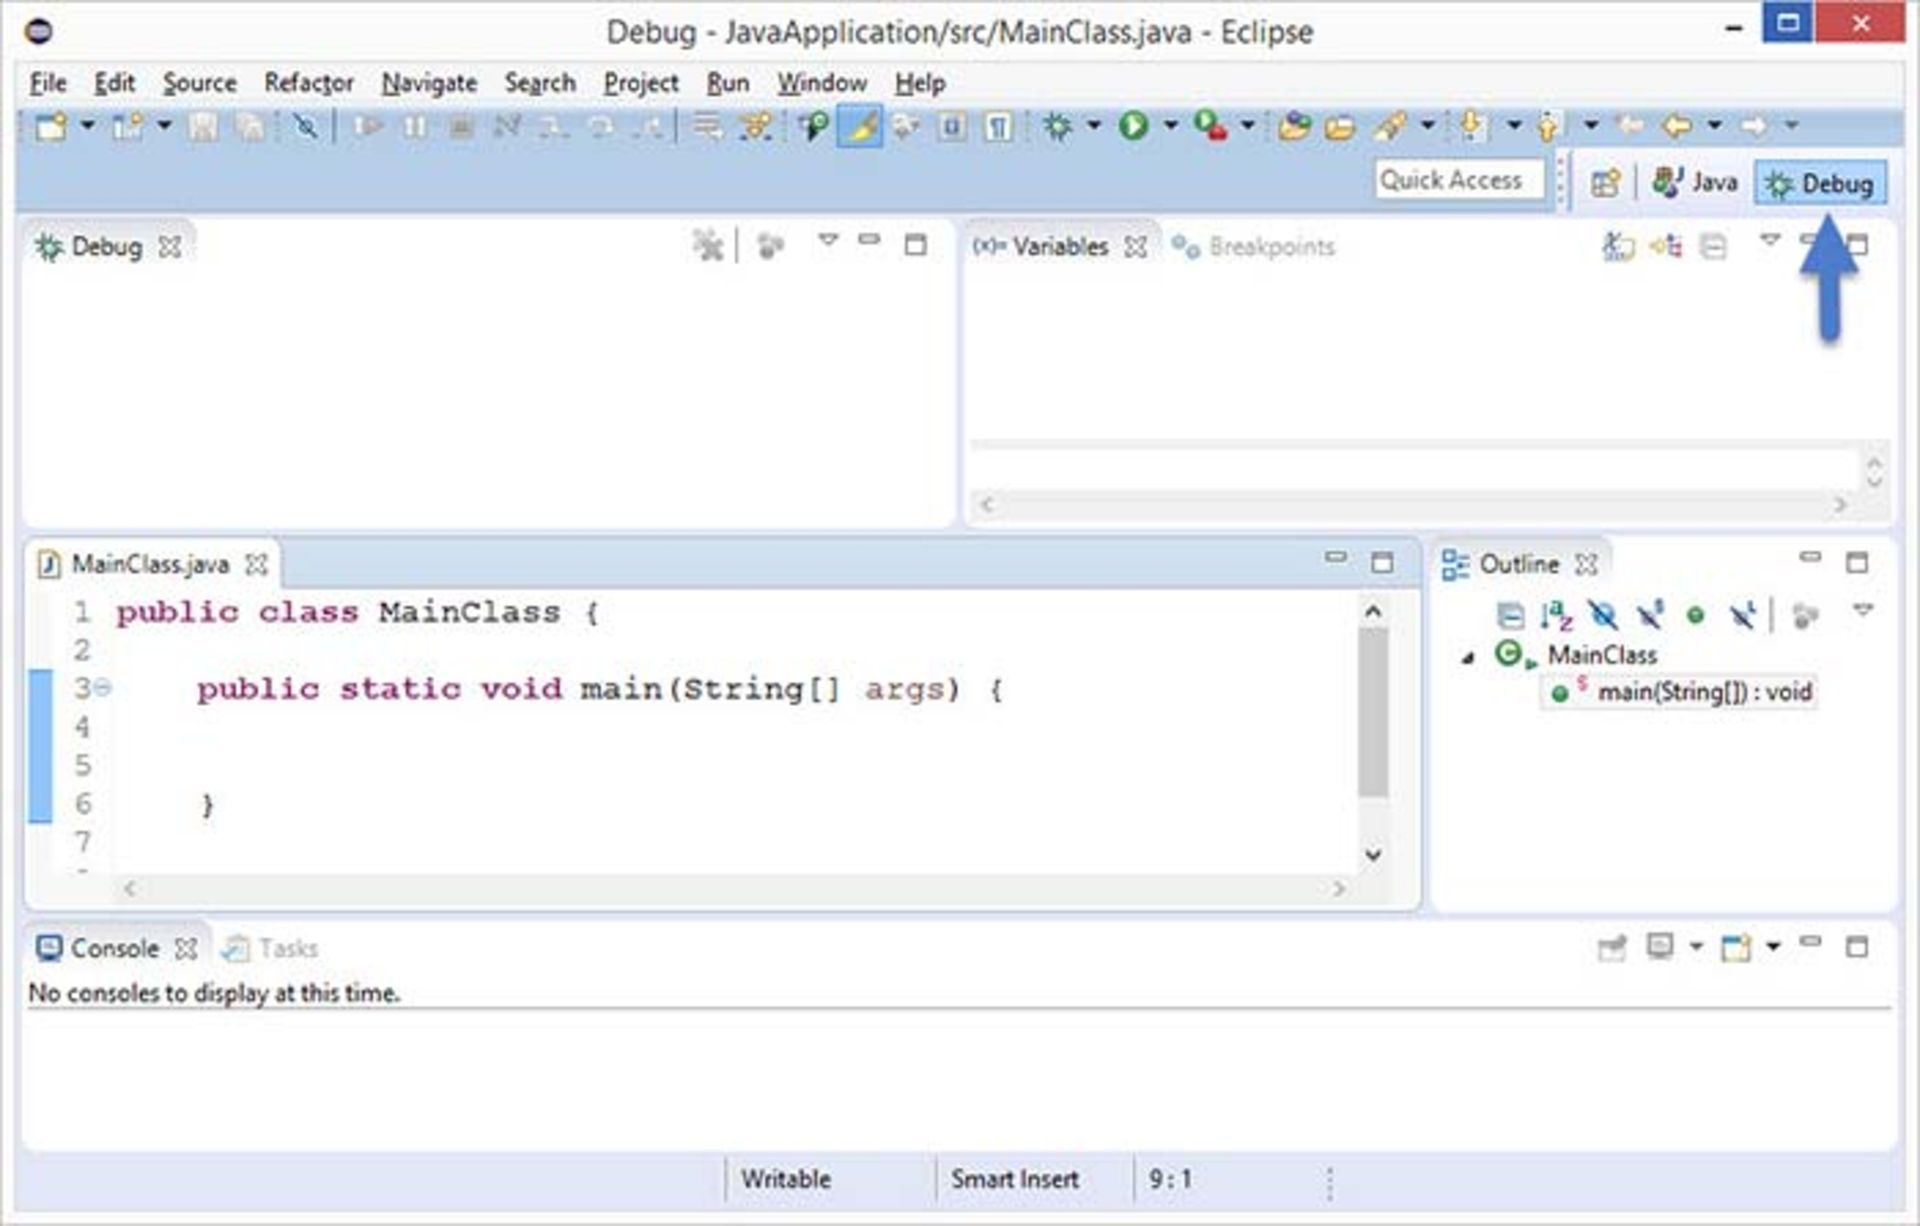Image resolution: width=1920 pixels, height=1226 pixels.
Task: Select the Debug perspective button
Action: point(1820,183)
